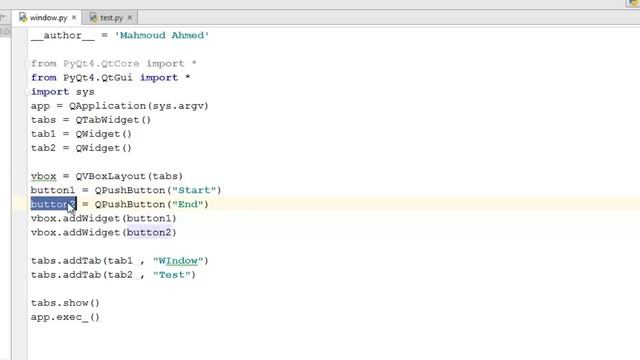Viewport: 640px width, 360px height.
Task: Click QTabWidget() in the tabs assignment
Action: (x=113, y=120)
